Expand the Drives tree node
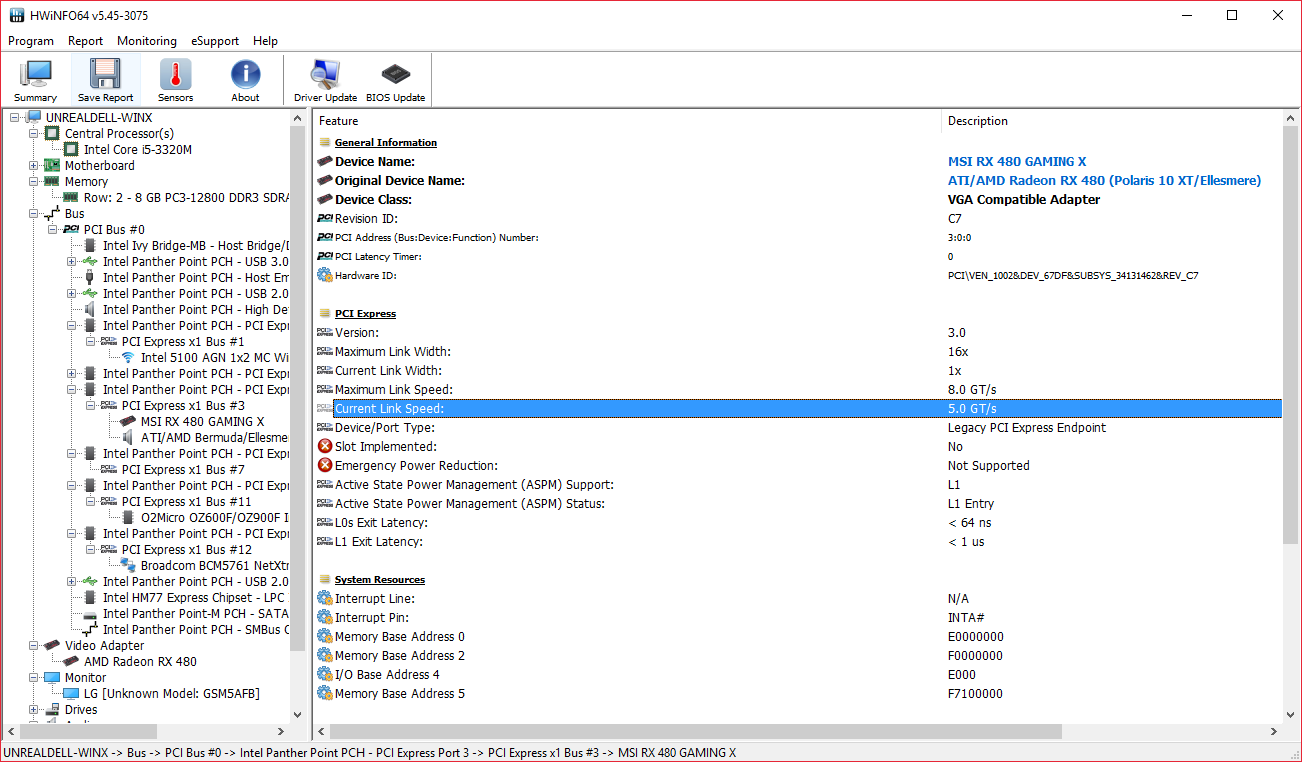The height and width of the screenshot is (762, 1302). tap(33, 709)
